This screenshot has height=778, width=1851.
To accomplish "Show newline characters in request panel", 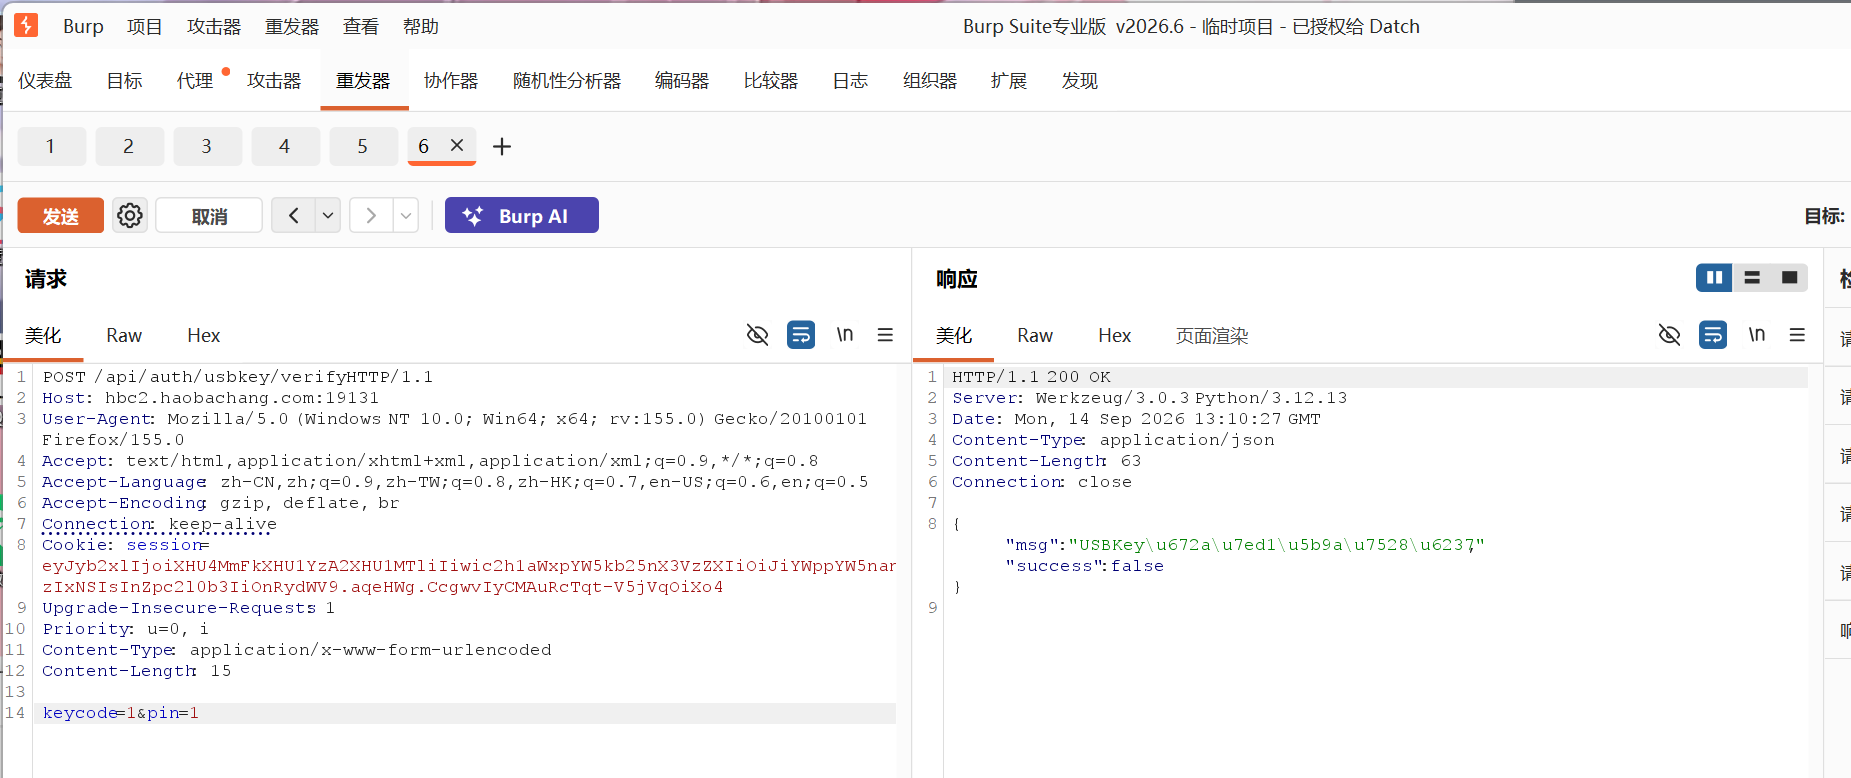I will (845, 335).
